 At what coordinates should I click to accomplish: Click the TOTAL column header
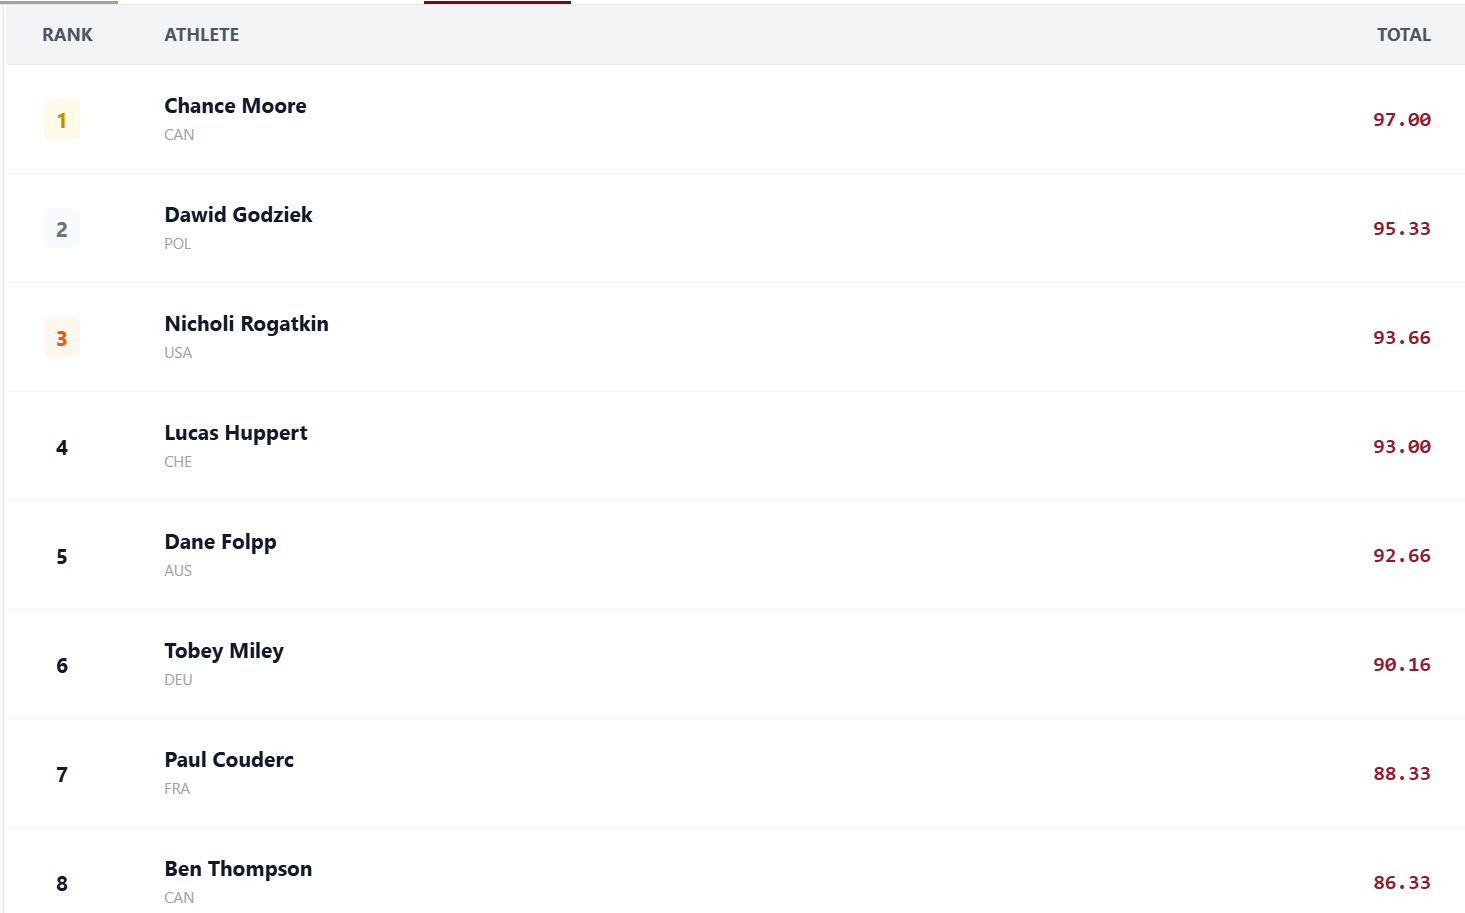click(1403, 35)
